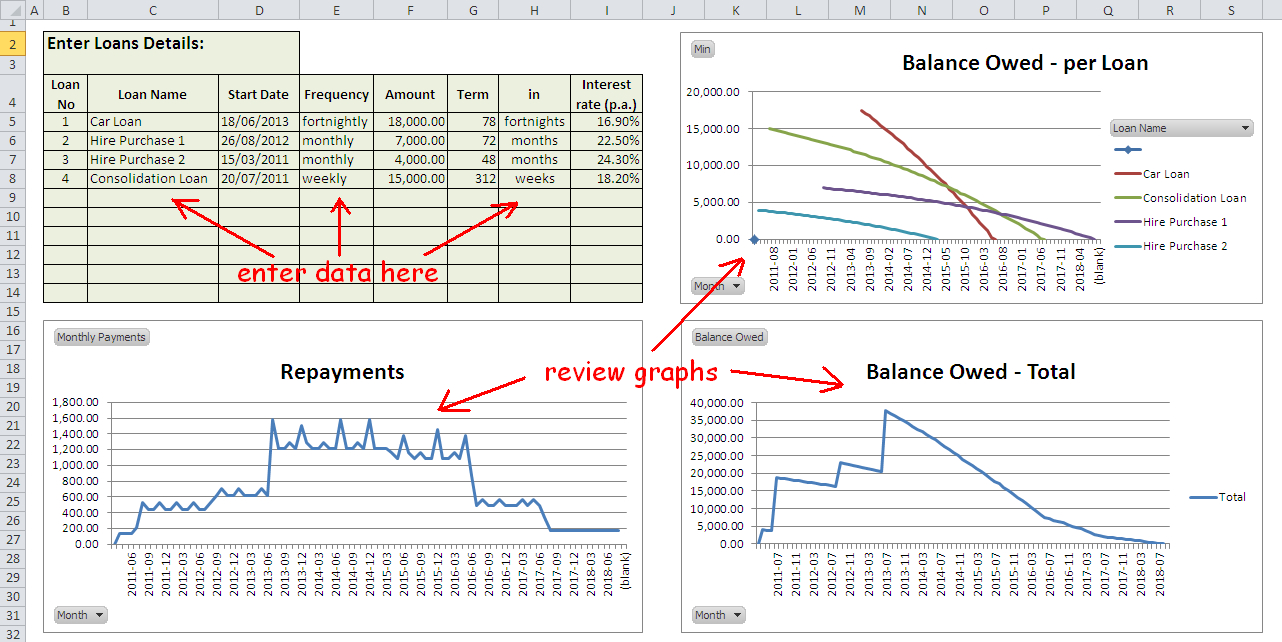Click the Monthly Payments field button
The height and width of the screenshot is (642, 1282).
pyautogui.click(x=101, y=337)
